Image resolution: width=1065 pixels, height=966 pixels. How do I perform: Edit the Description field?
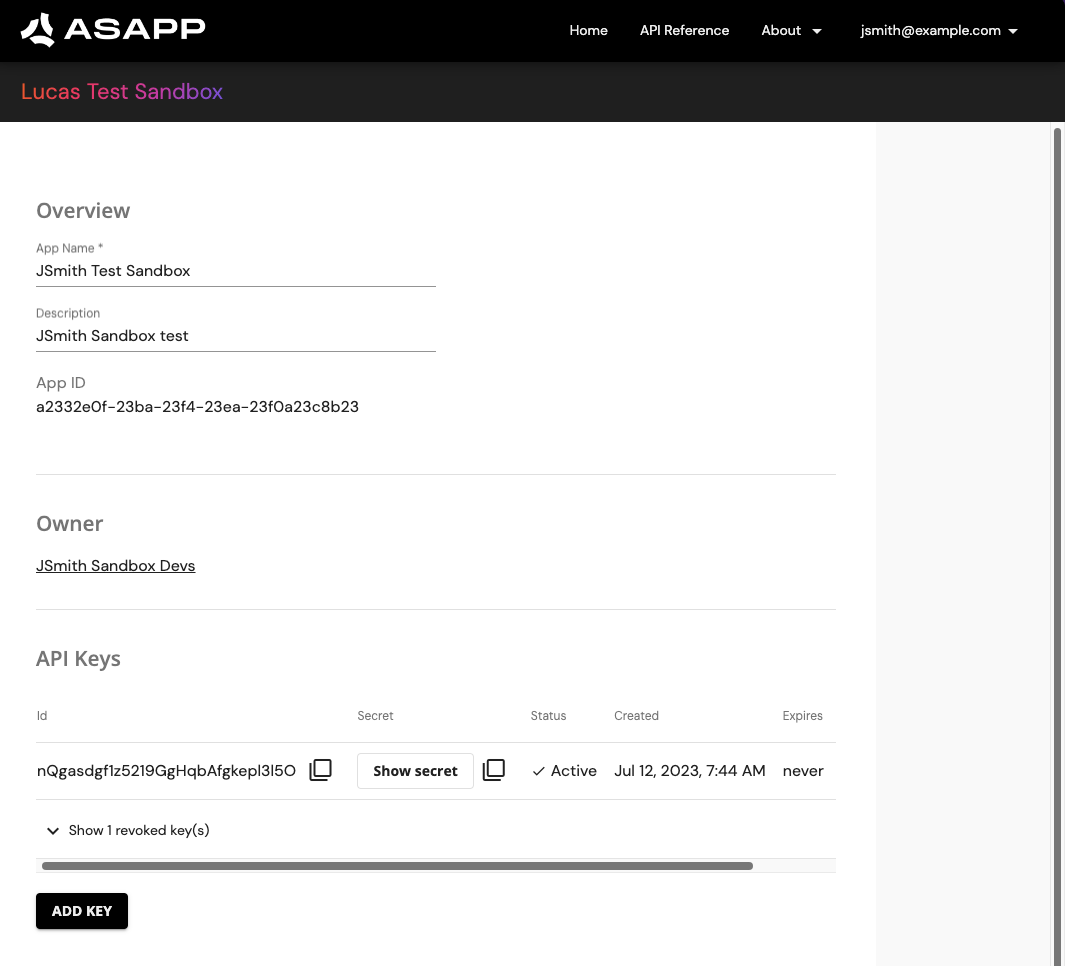(236, 336)
